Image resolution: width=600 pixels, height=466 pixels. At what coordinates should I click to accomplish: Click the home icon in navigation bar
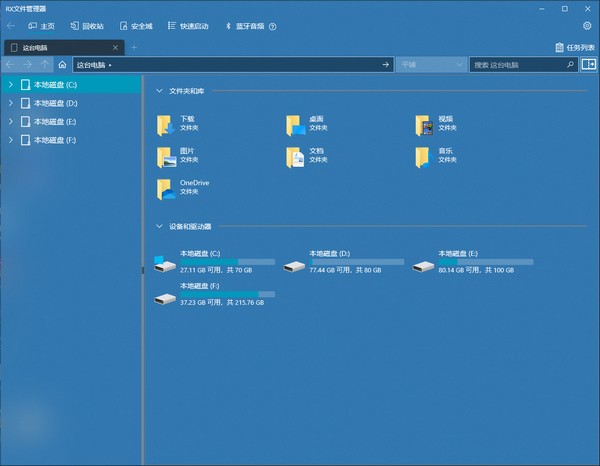pyautogui.click(x=62, y=65)
